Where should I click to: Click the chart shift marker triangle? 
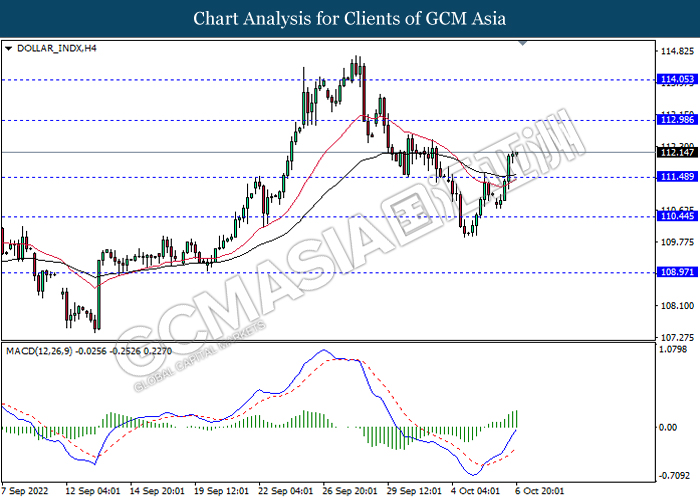523,43
